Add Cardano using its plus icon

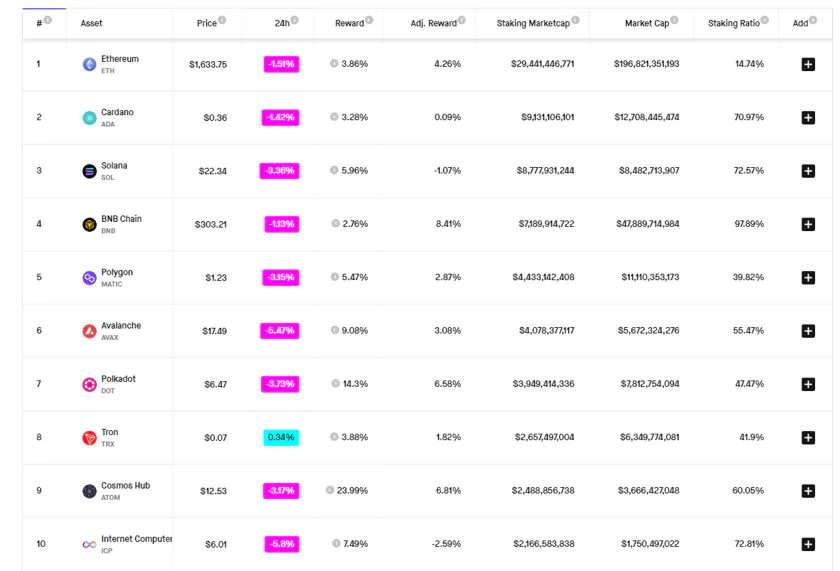tap(808, 117)
